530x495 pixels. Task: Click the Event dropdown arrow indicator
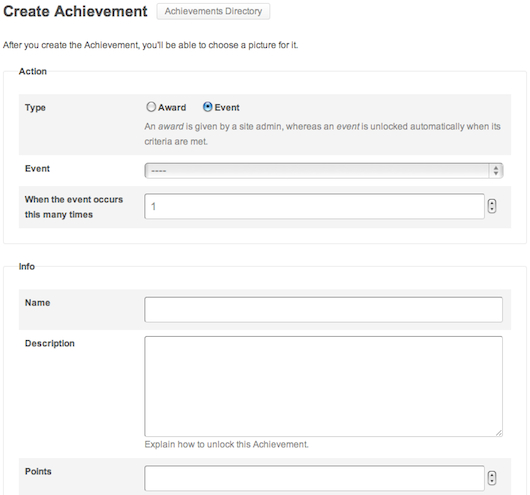496,170
